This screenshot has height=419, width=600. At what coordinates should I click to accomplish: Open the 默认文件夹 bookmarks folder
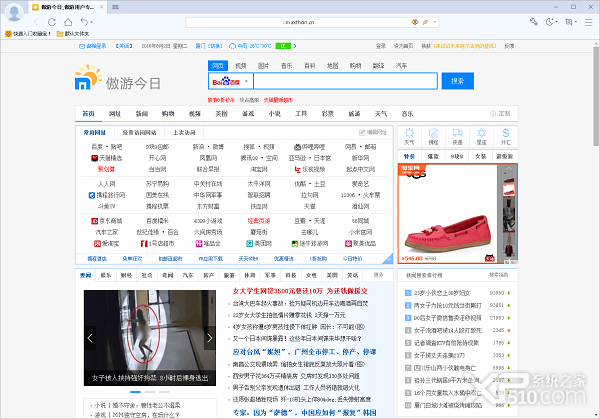tap(73, 34)
